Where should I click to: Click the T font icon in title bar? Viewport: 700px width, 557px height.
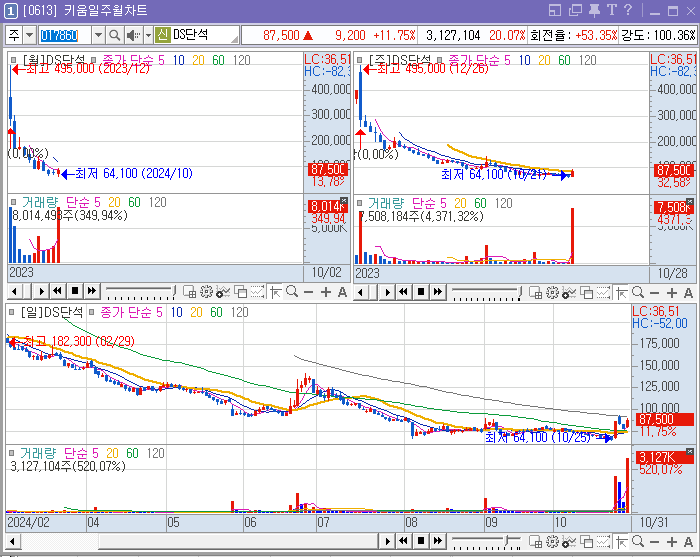click(612, 10)
